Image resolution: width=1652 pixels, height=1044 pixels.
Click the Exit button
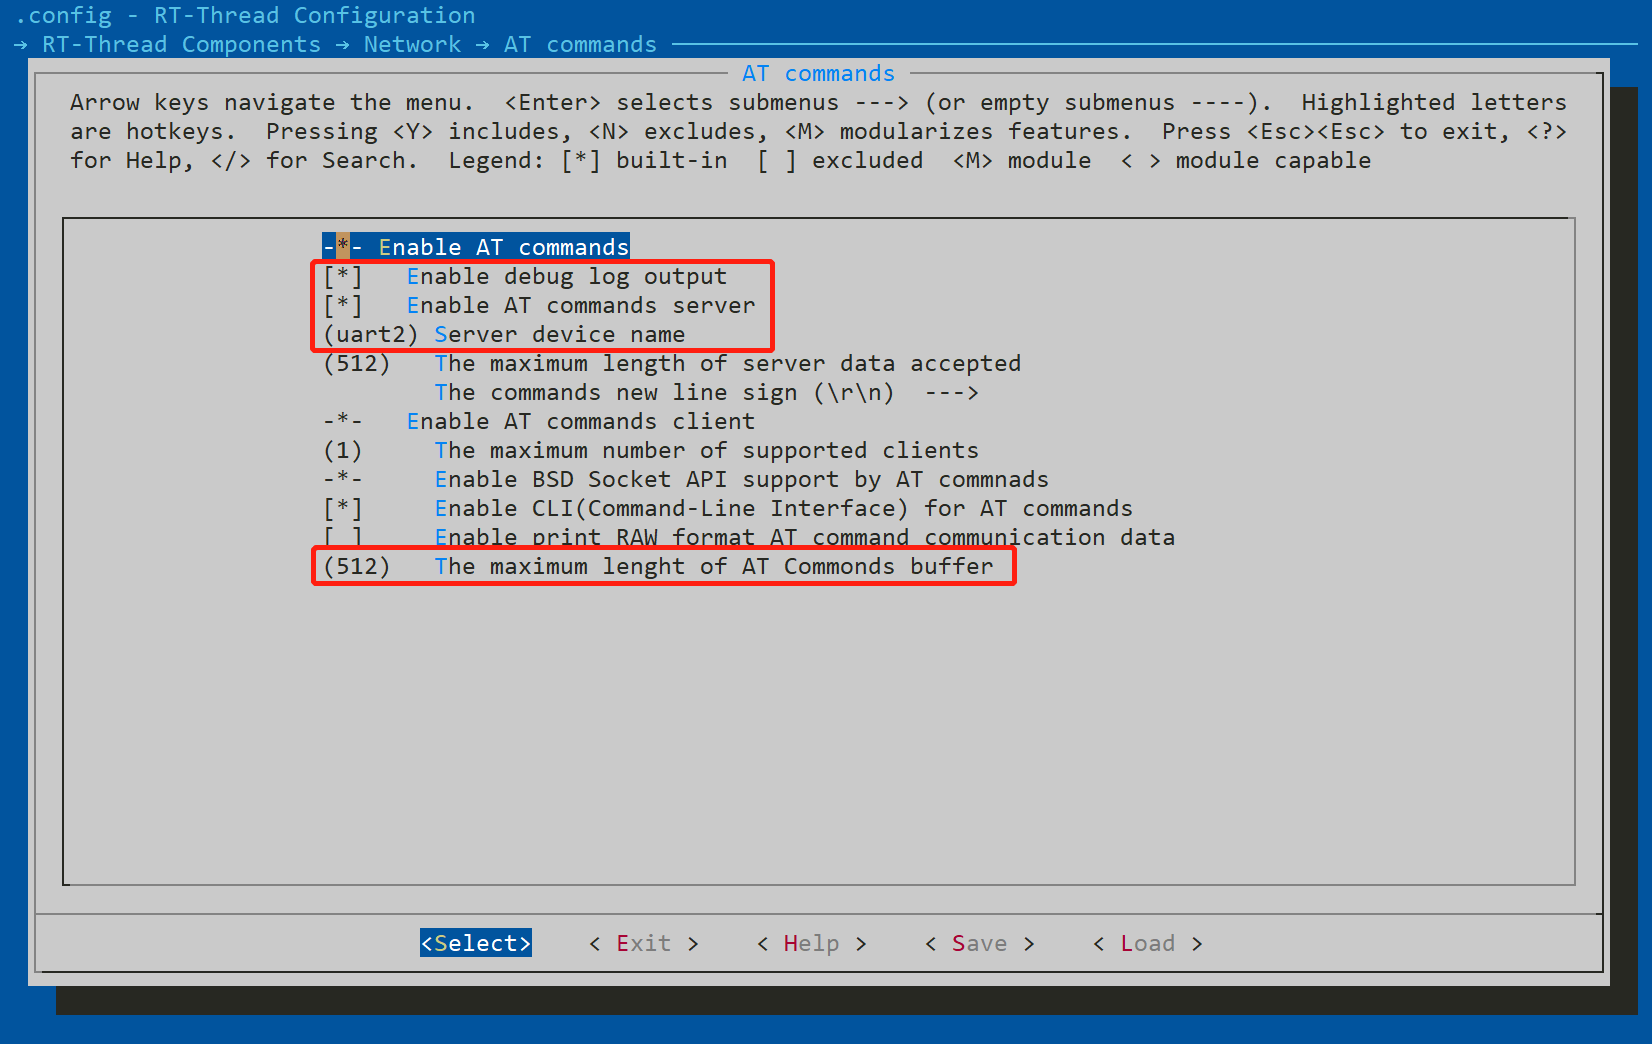pos(644,943)
